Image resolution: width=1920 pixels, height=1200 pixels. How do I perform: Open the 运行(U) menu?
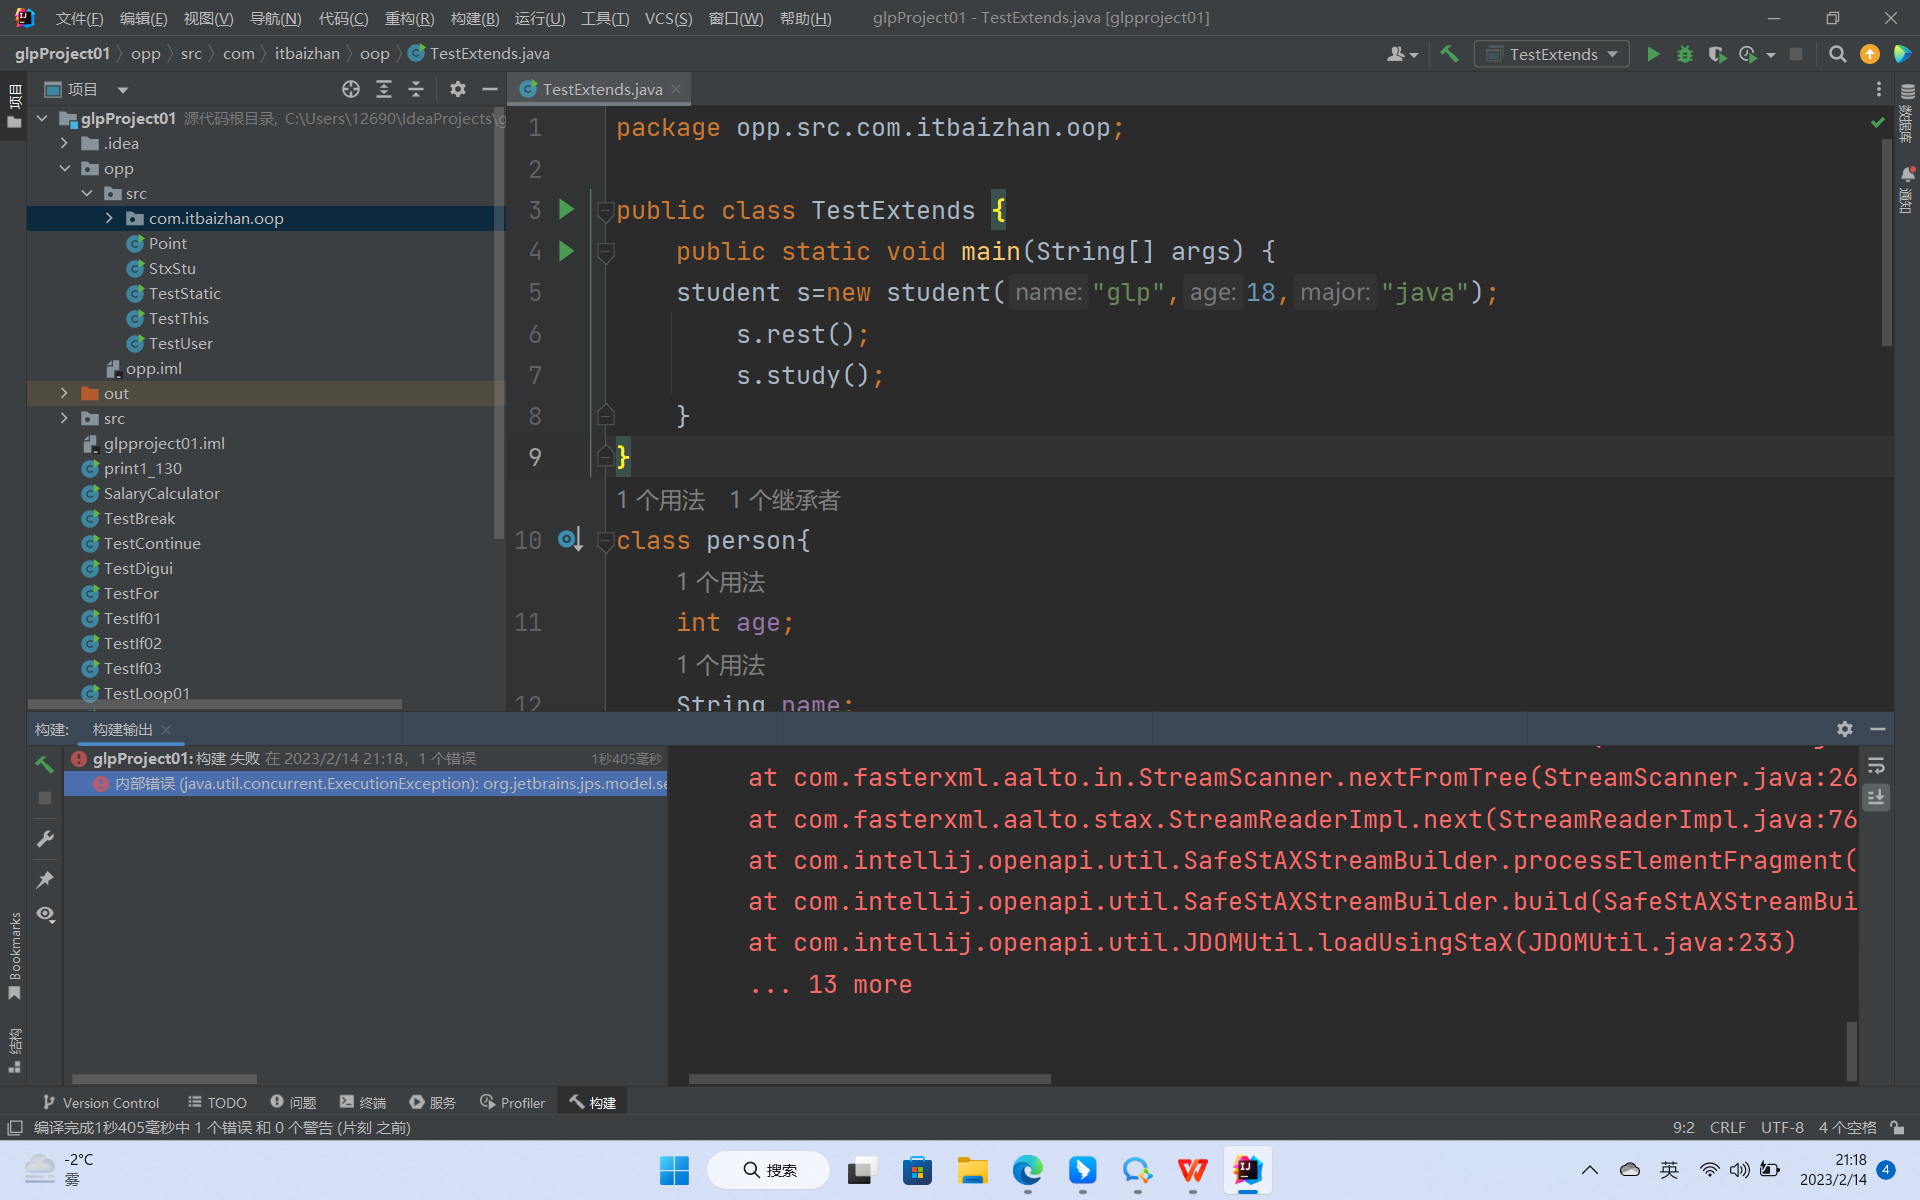pyautogui.click(x=540, y=18)
